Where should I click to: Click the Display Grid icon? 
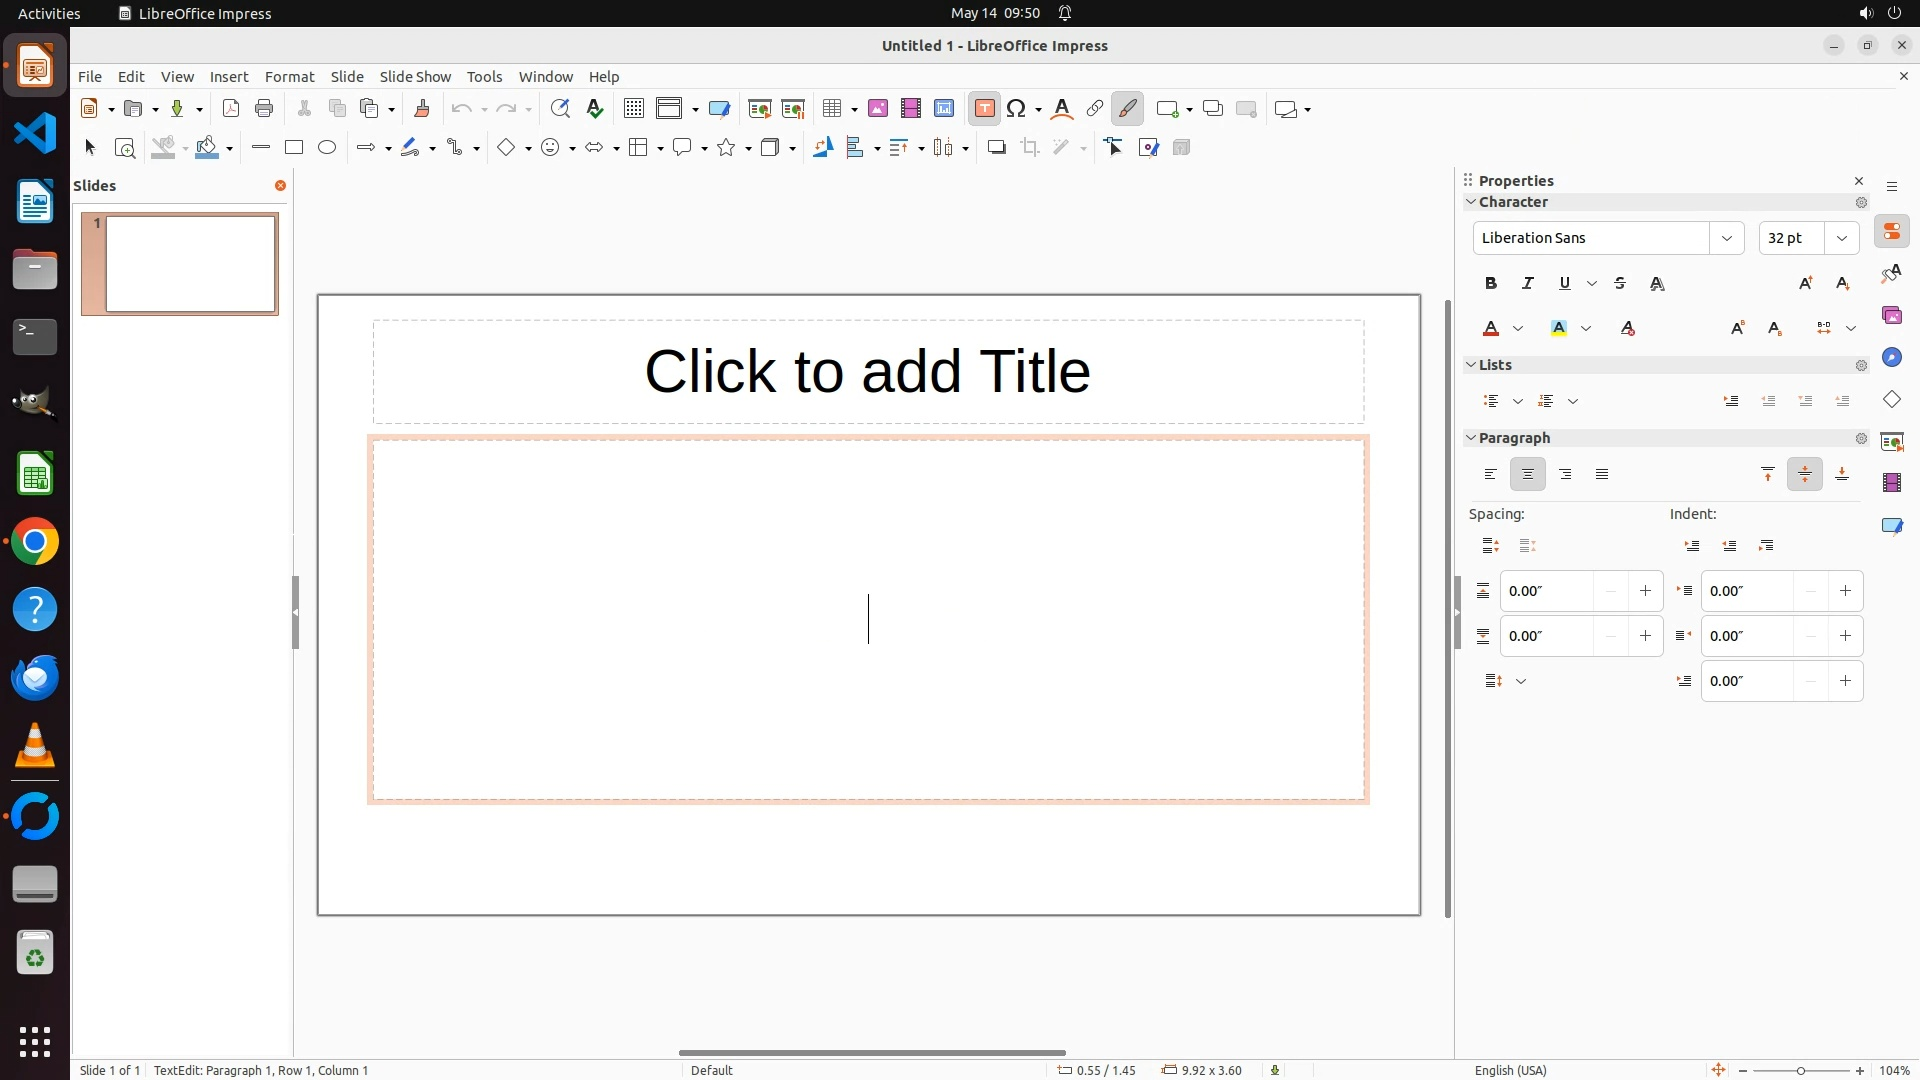(x=633, y=109)
